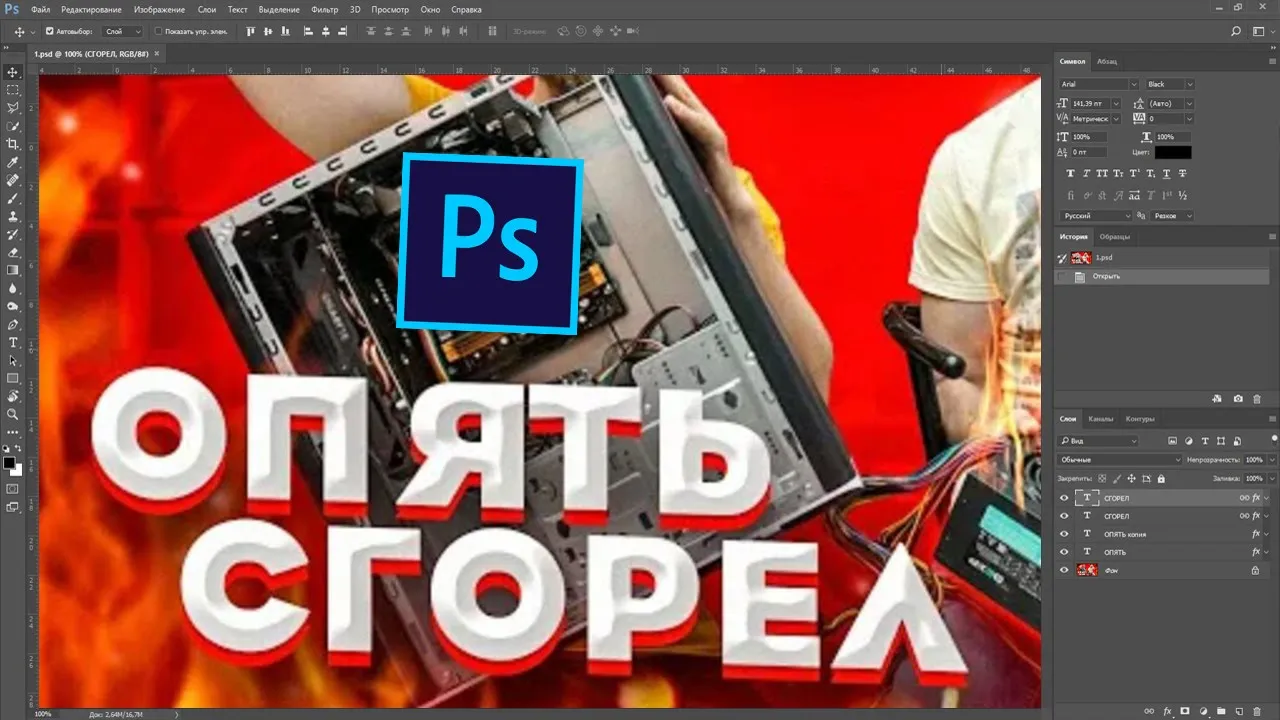Open the Слой auto-select dropdown
Viewport: 1280px width, 720px height.
(122, 32)
